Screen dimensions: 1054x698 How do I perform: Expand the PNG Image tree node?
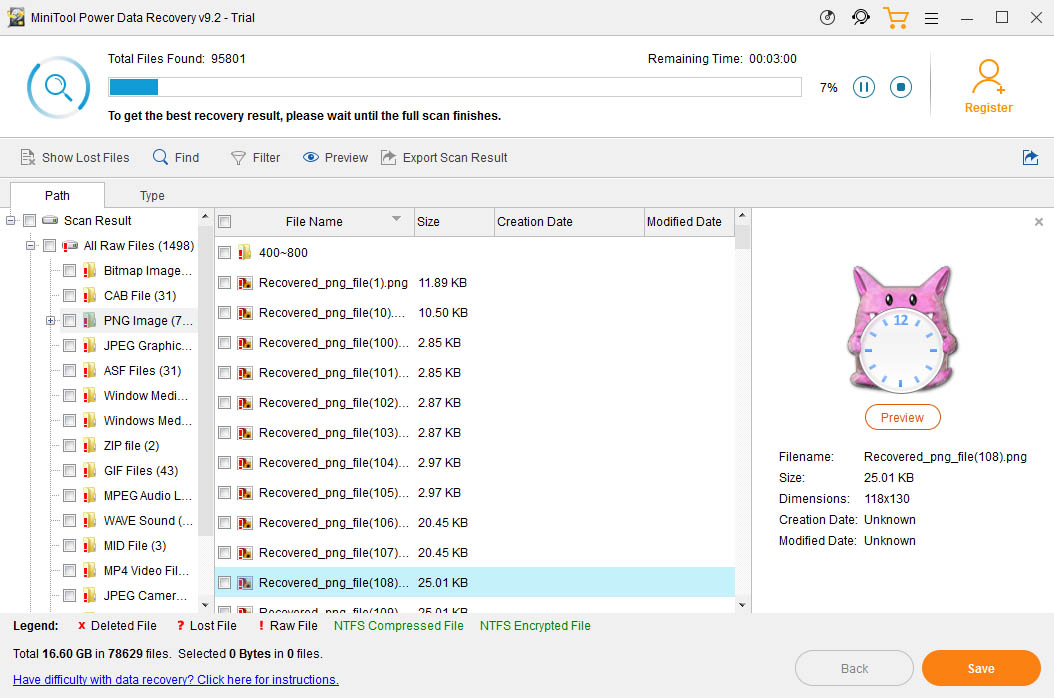(50, 321)
